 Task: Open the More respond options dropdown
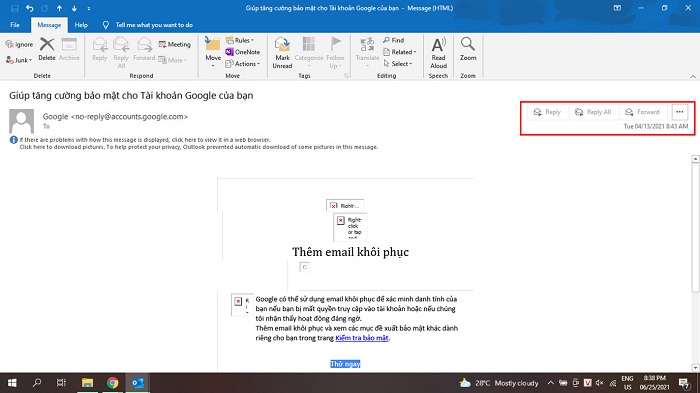[x=173, y=60]
